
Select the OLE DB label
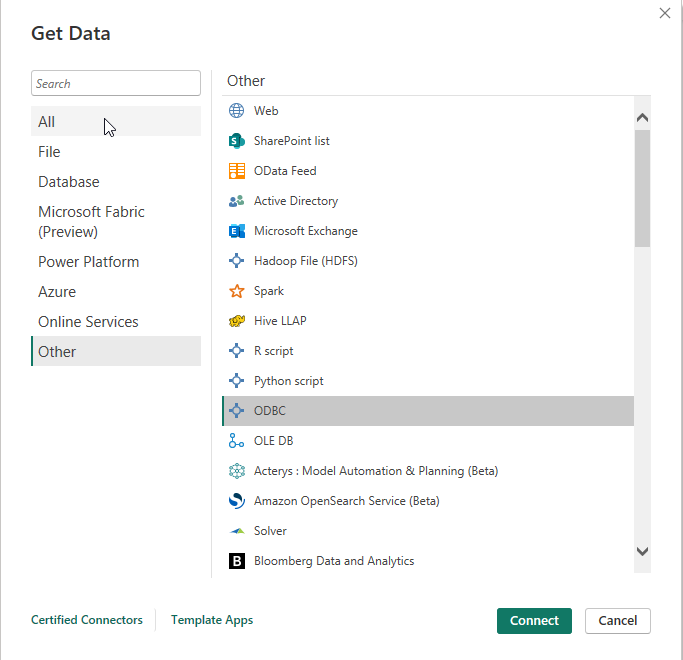point(274,441)
